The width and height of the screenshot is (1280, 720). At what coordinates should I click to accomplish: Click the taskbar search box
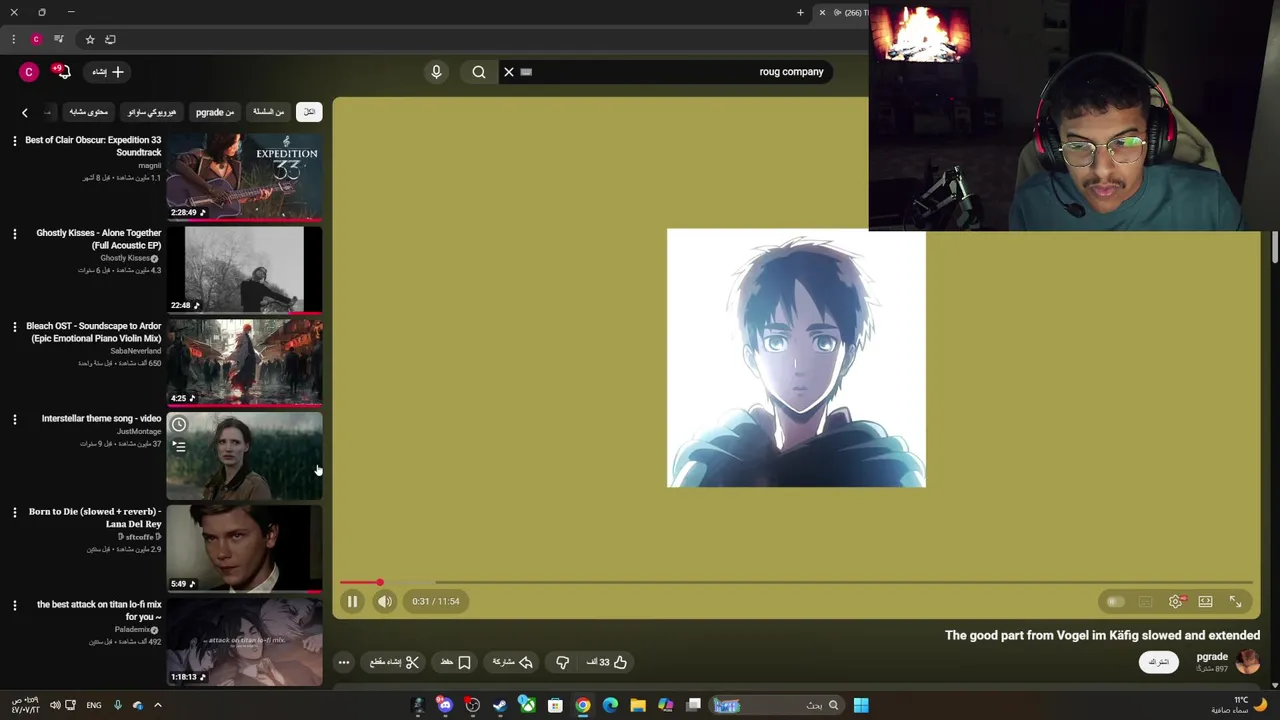777,705
